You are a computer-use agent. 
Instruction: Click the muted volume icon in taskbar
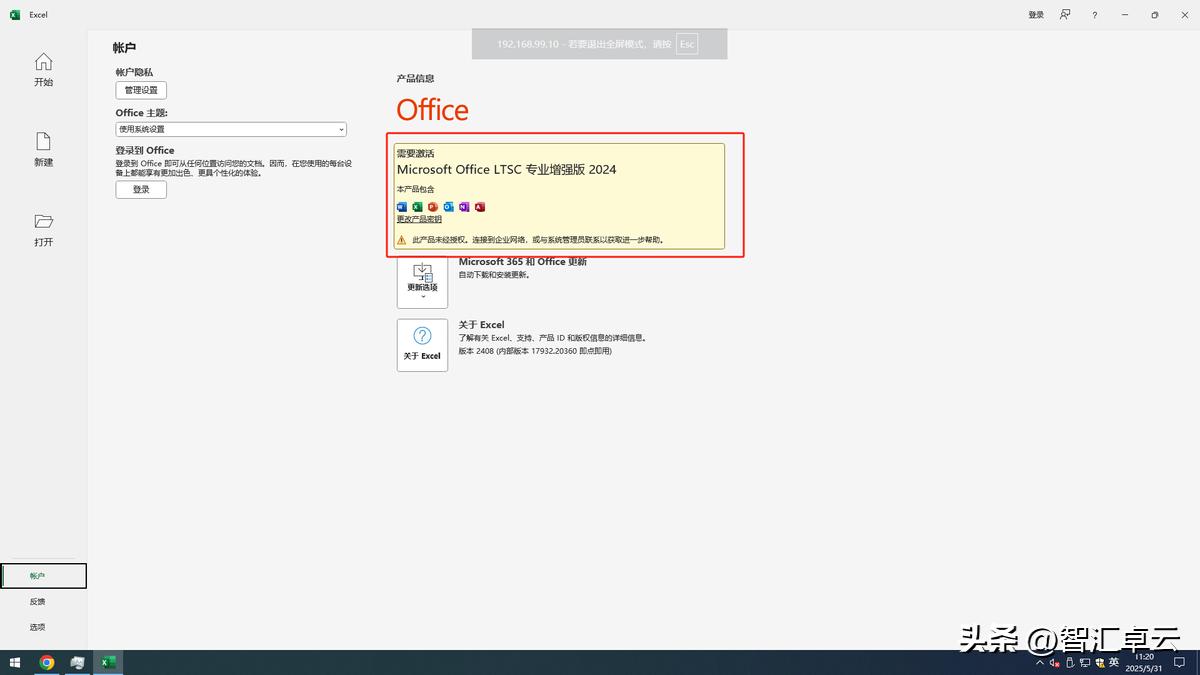pyautogui.click(x=1054, y=663)
